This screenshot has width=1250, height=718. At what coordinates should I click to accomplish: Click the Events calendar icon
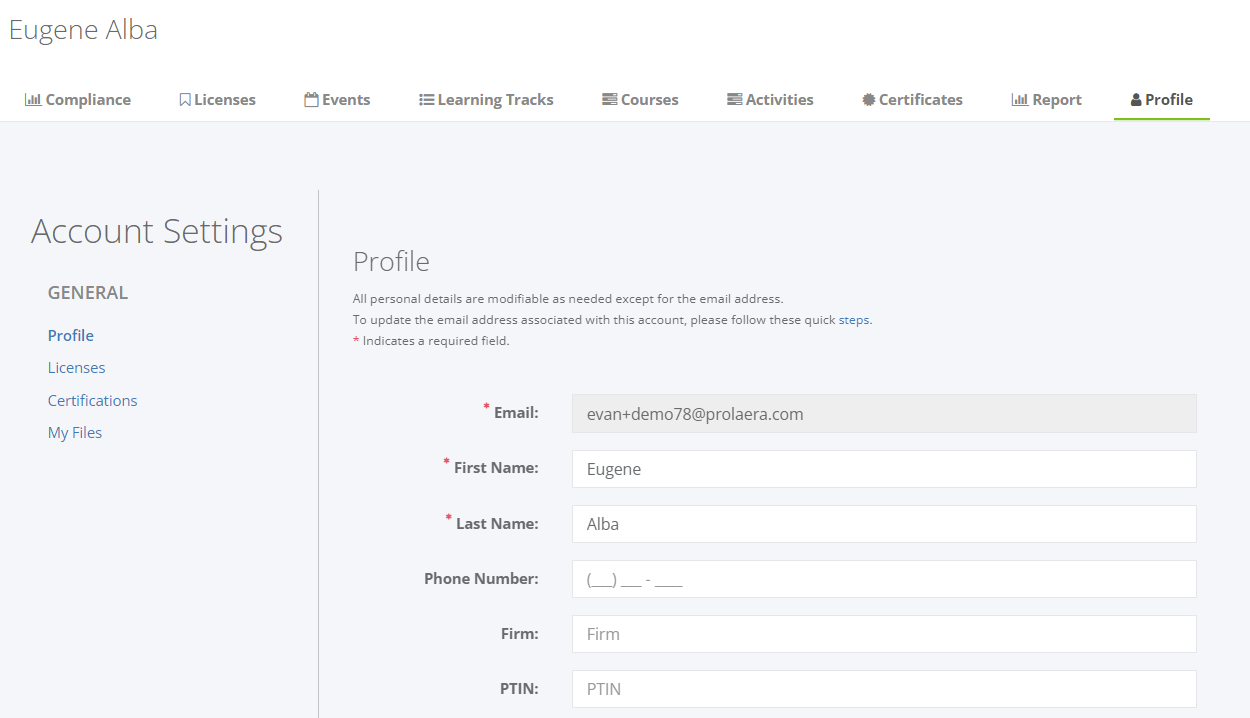click(x=311, y=100)
